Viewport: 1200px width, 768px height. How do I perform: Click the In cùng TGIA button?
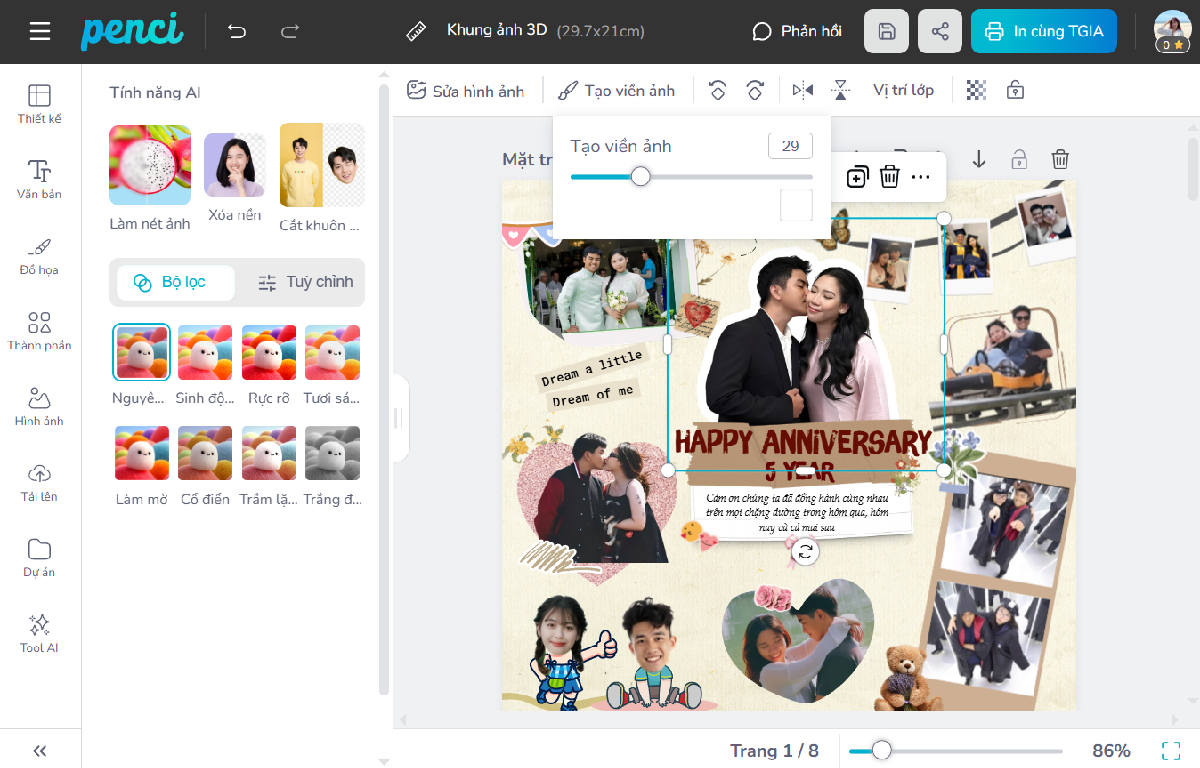point(1044,31)
